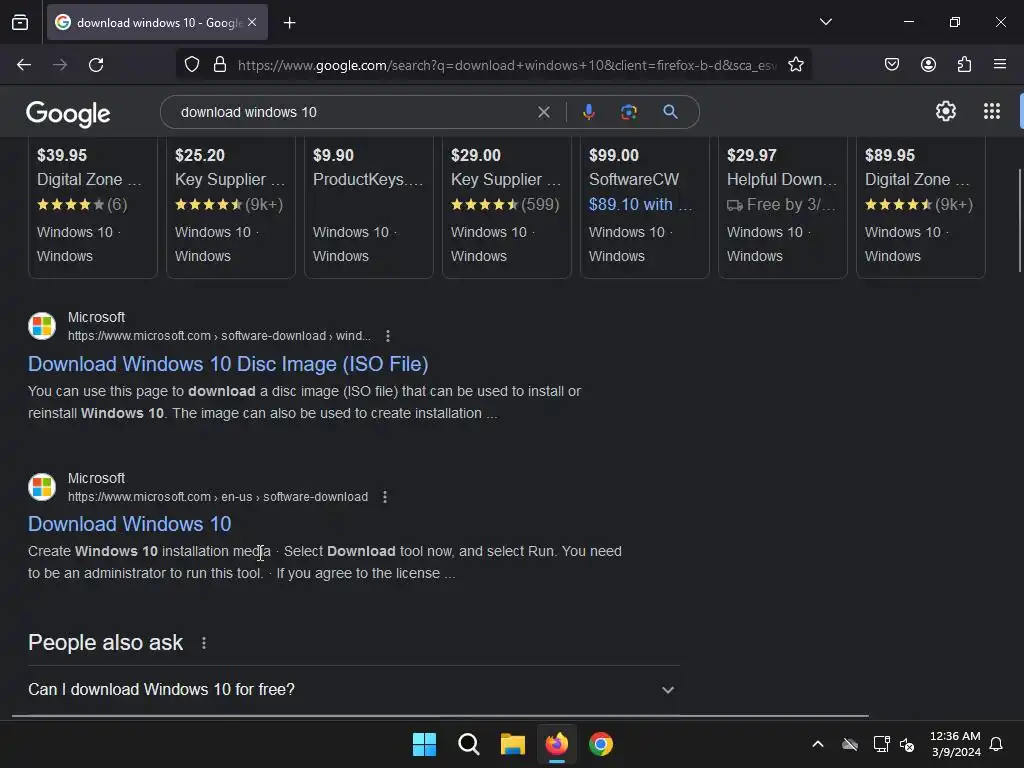Open clock showing 12:36 AM

click(x=955, y=744)
